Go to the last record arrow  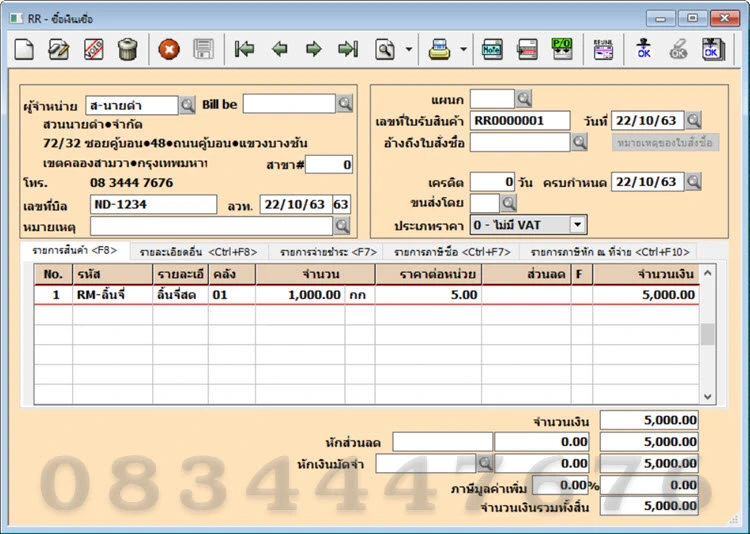tap(348, 49)
